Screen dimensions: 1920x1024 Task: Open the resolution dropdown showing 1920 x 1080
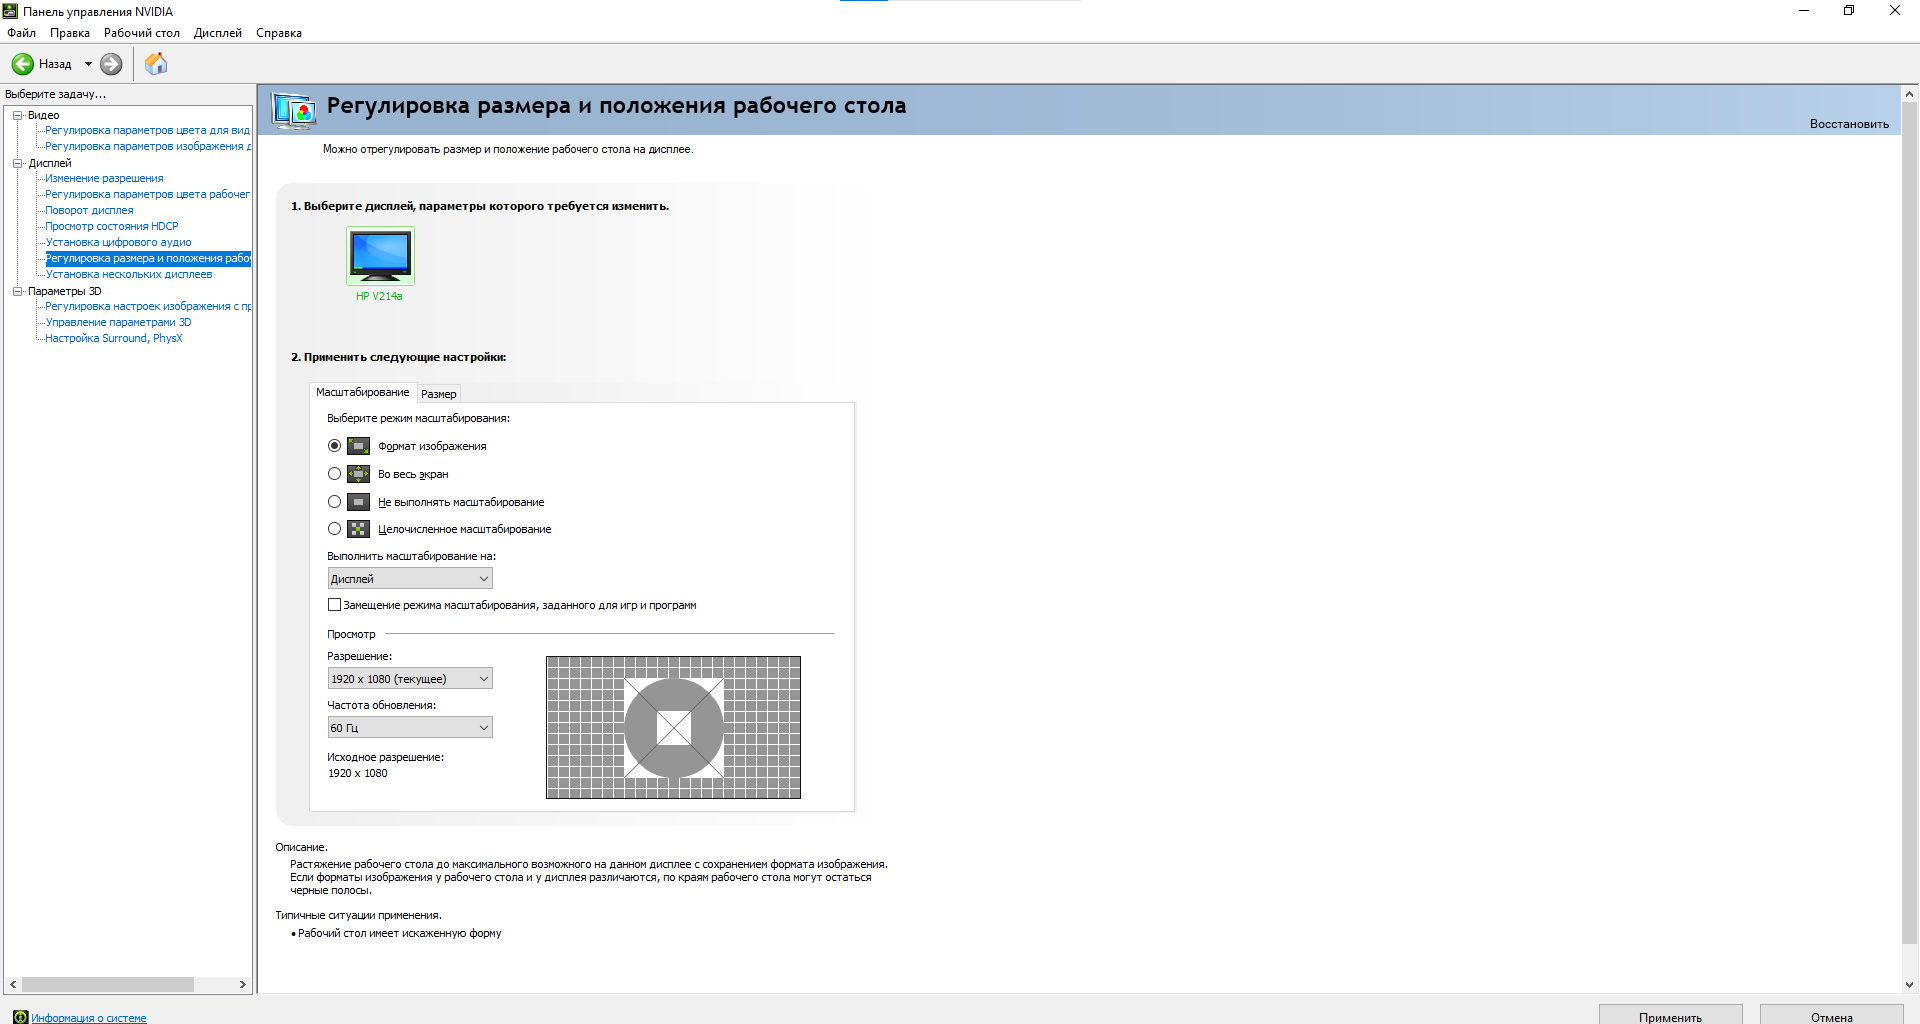coord(410,679)
